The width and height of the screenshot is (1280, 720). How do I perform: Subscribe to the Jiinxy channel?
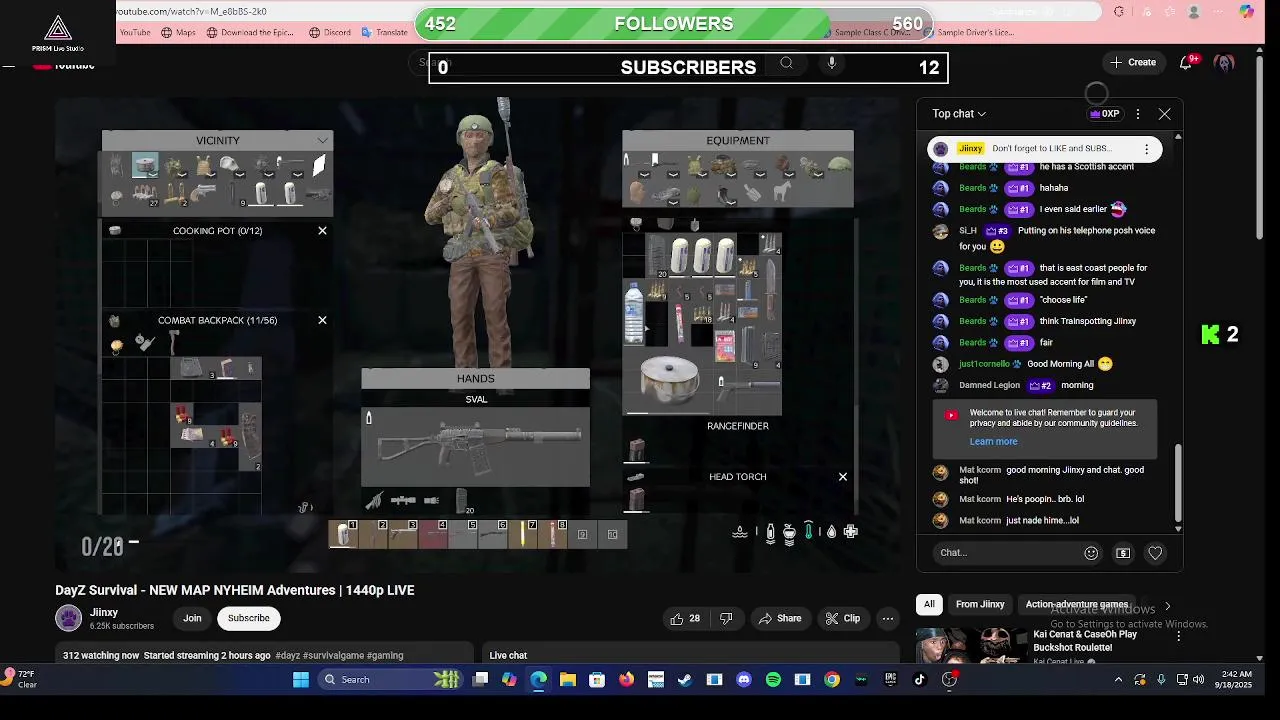coord(248,618)
